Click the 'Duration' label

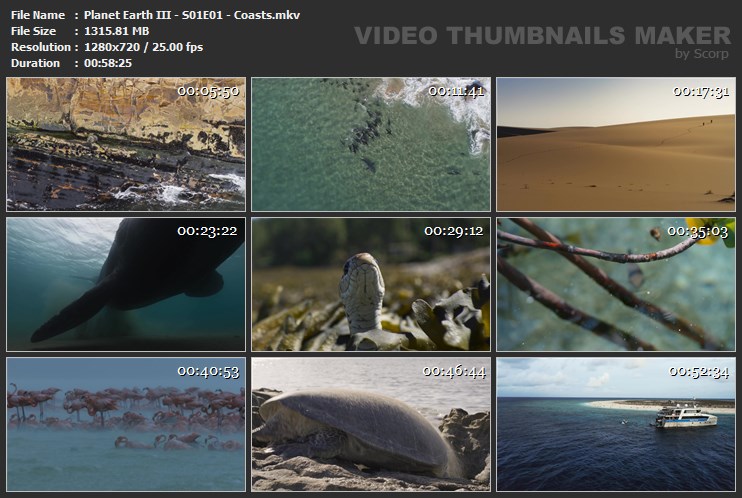(35, 63)
